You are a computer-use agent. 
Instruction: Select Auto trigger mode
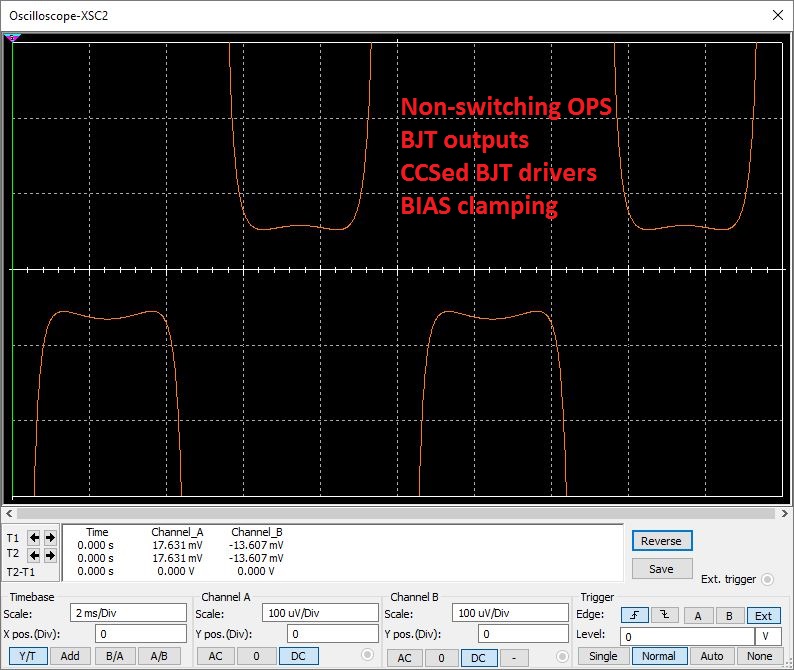712,656
